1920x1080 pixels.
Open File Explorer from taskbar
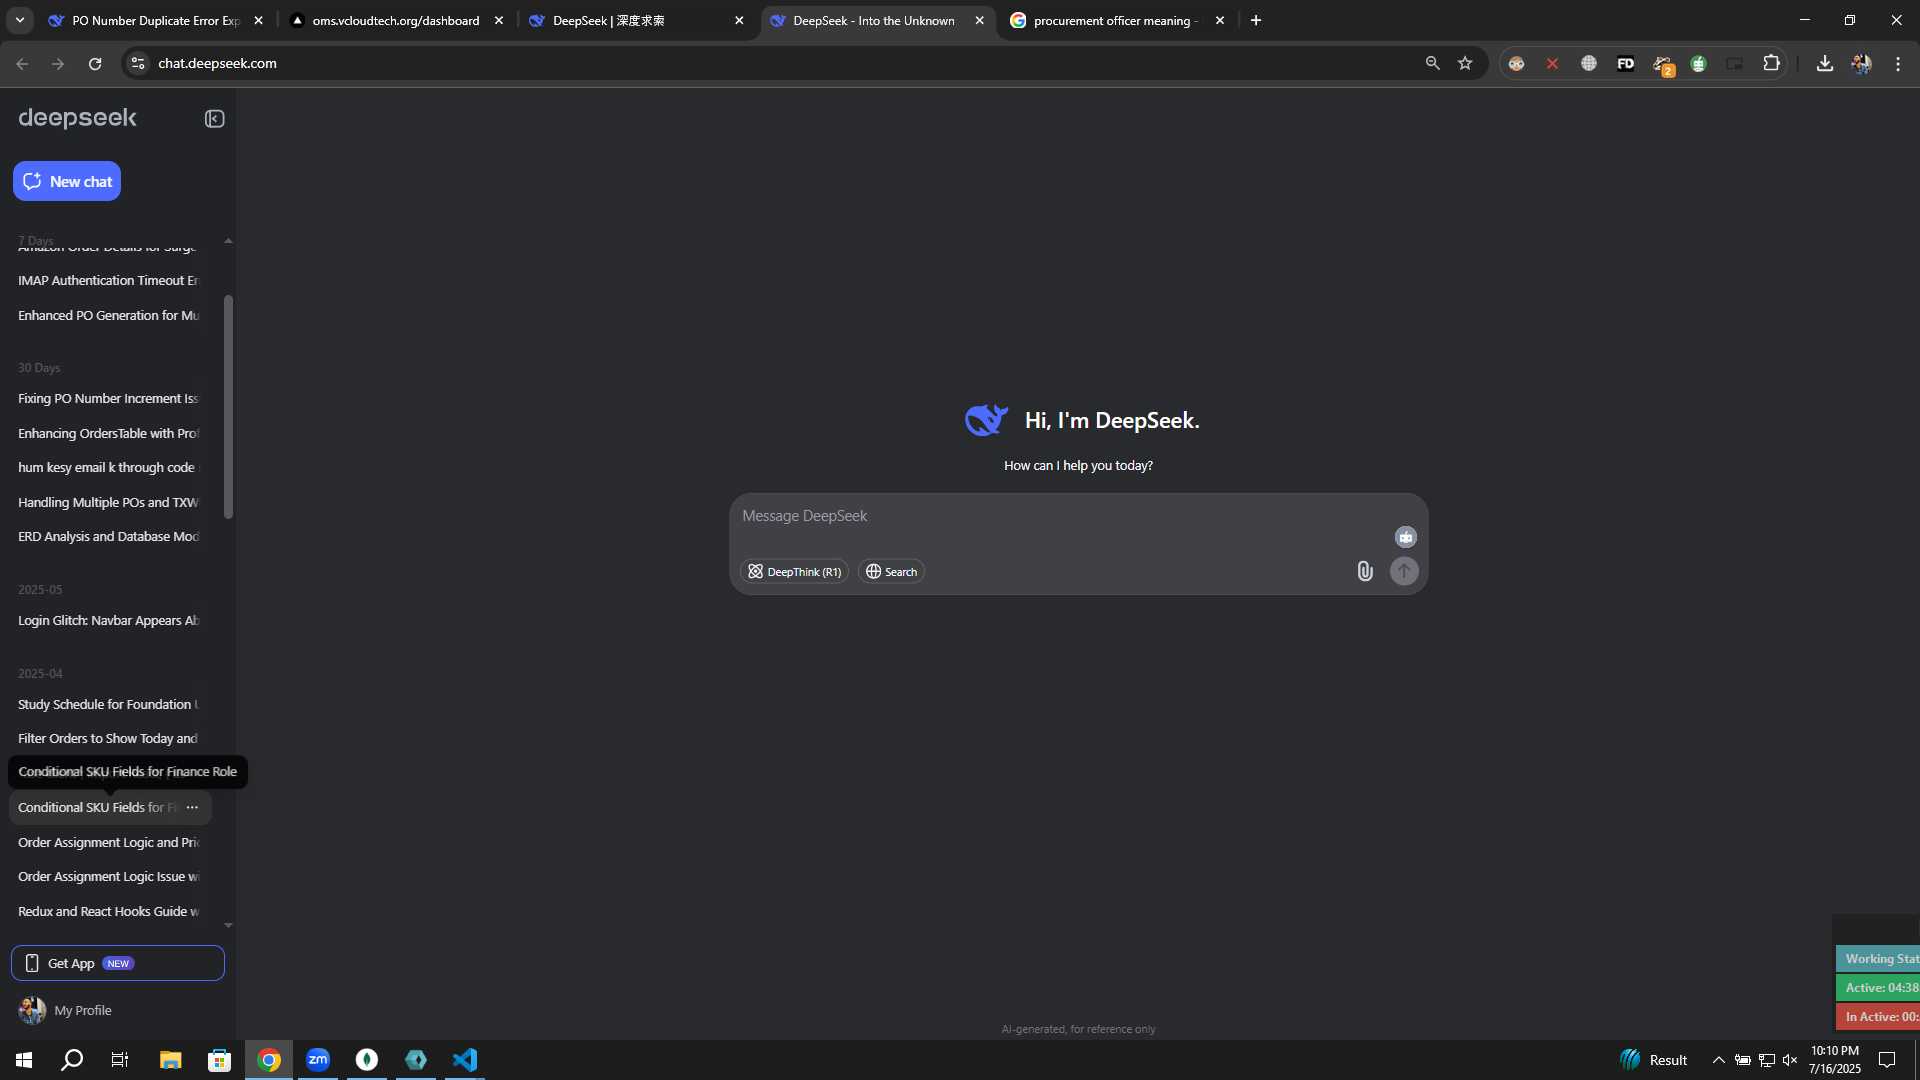pos(170,1060)
